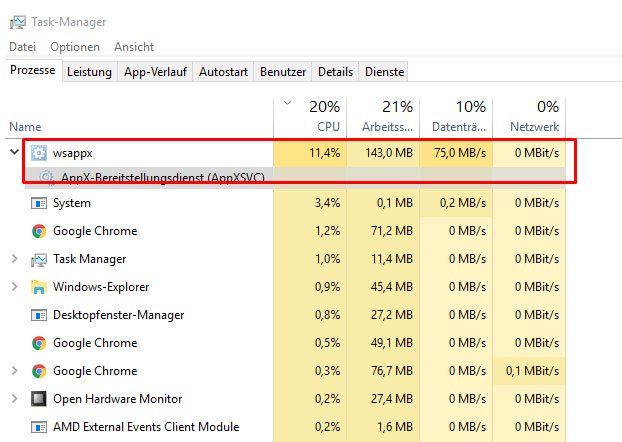Switch to the Details tab
Image resolution: width=622 pixels, height=442 pixels.
pos(335,72)
